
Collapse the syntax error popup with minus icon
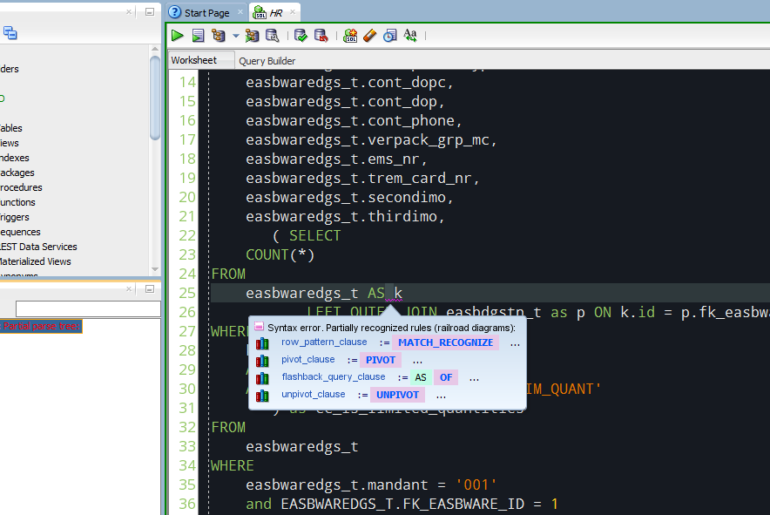[259, 326]
